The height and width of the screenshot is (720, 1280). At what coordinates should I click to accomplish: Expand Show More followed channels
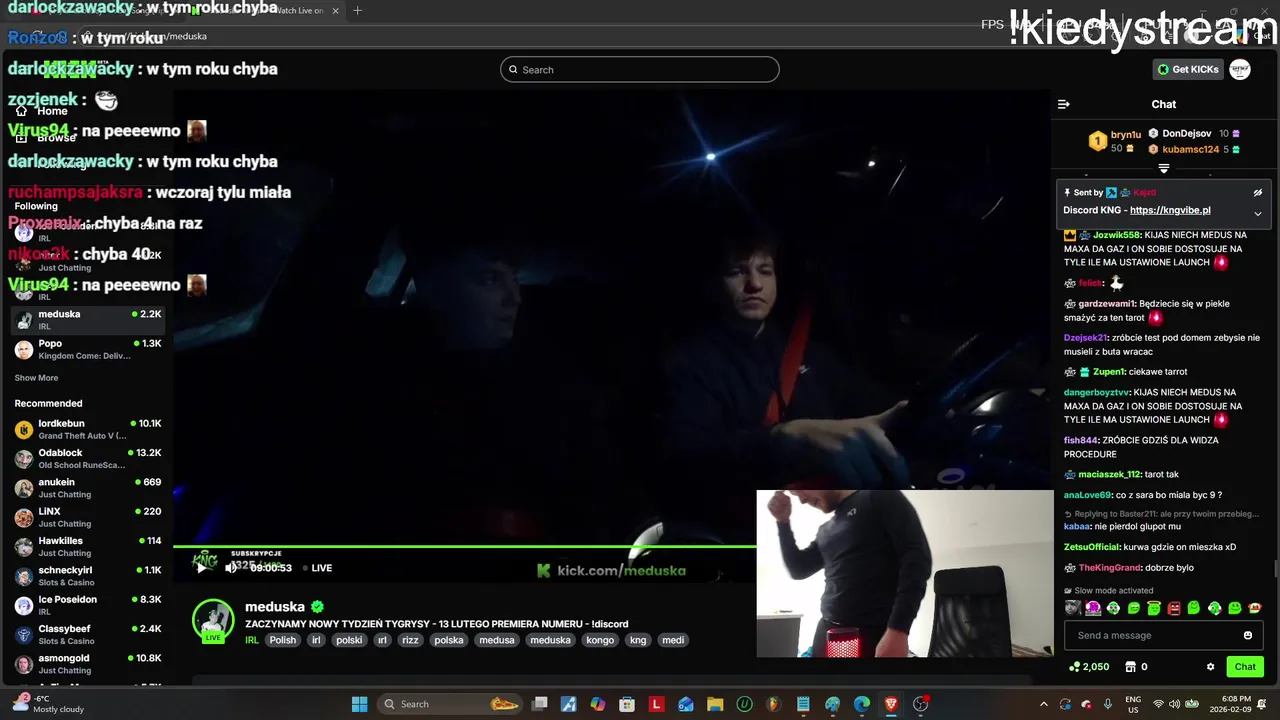click(x=36, y=378)
